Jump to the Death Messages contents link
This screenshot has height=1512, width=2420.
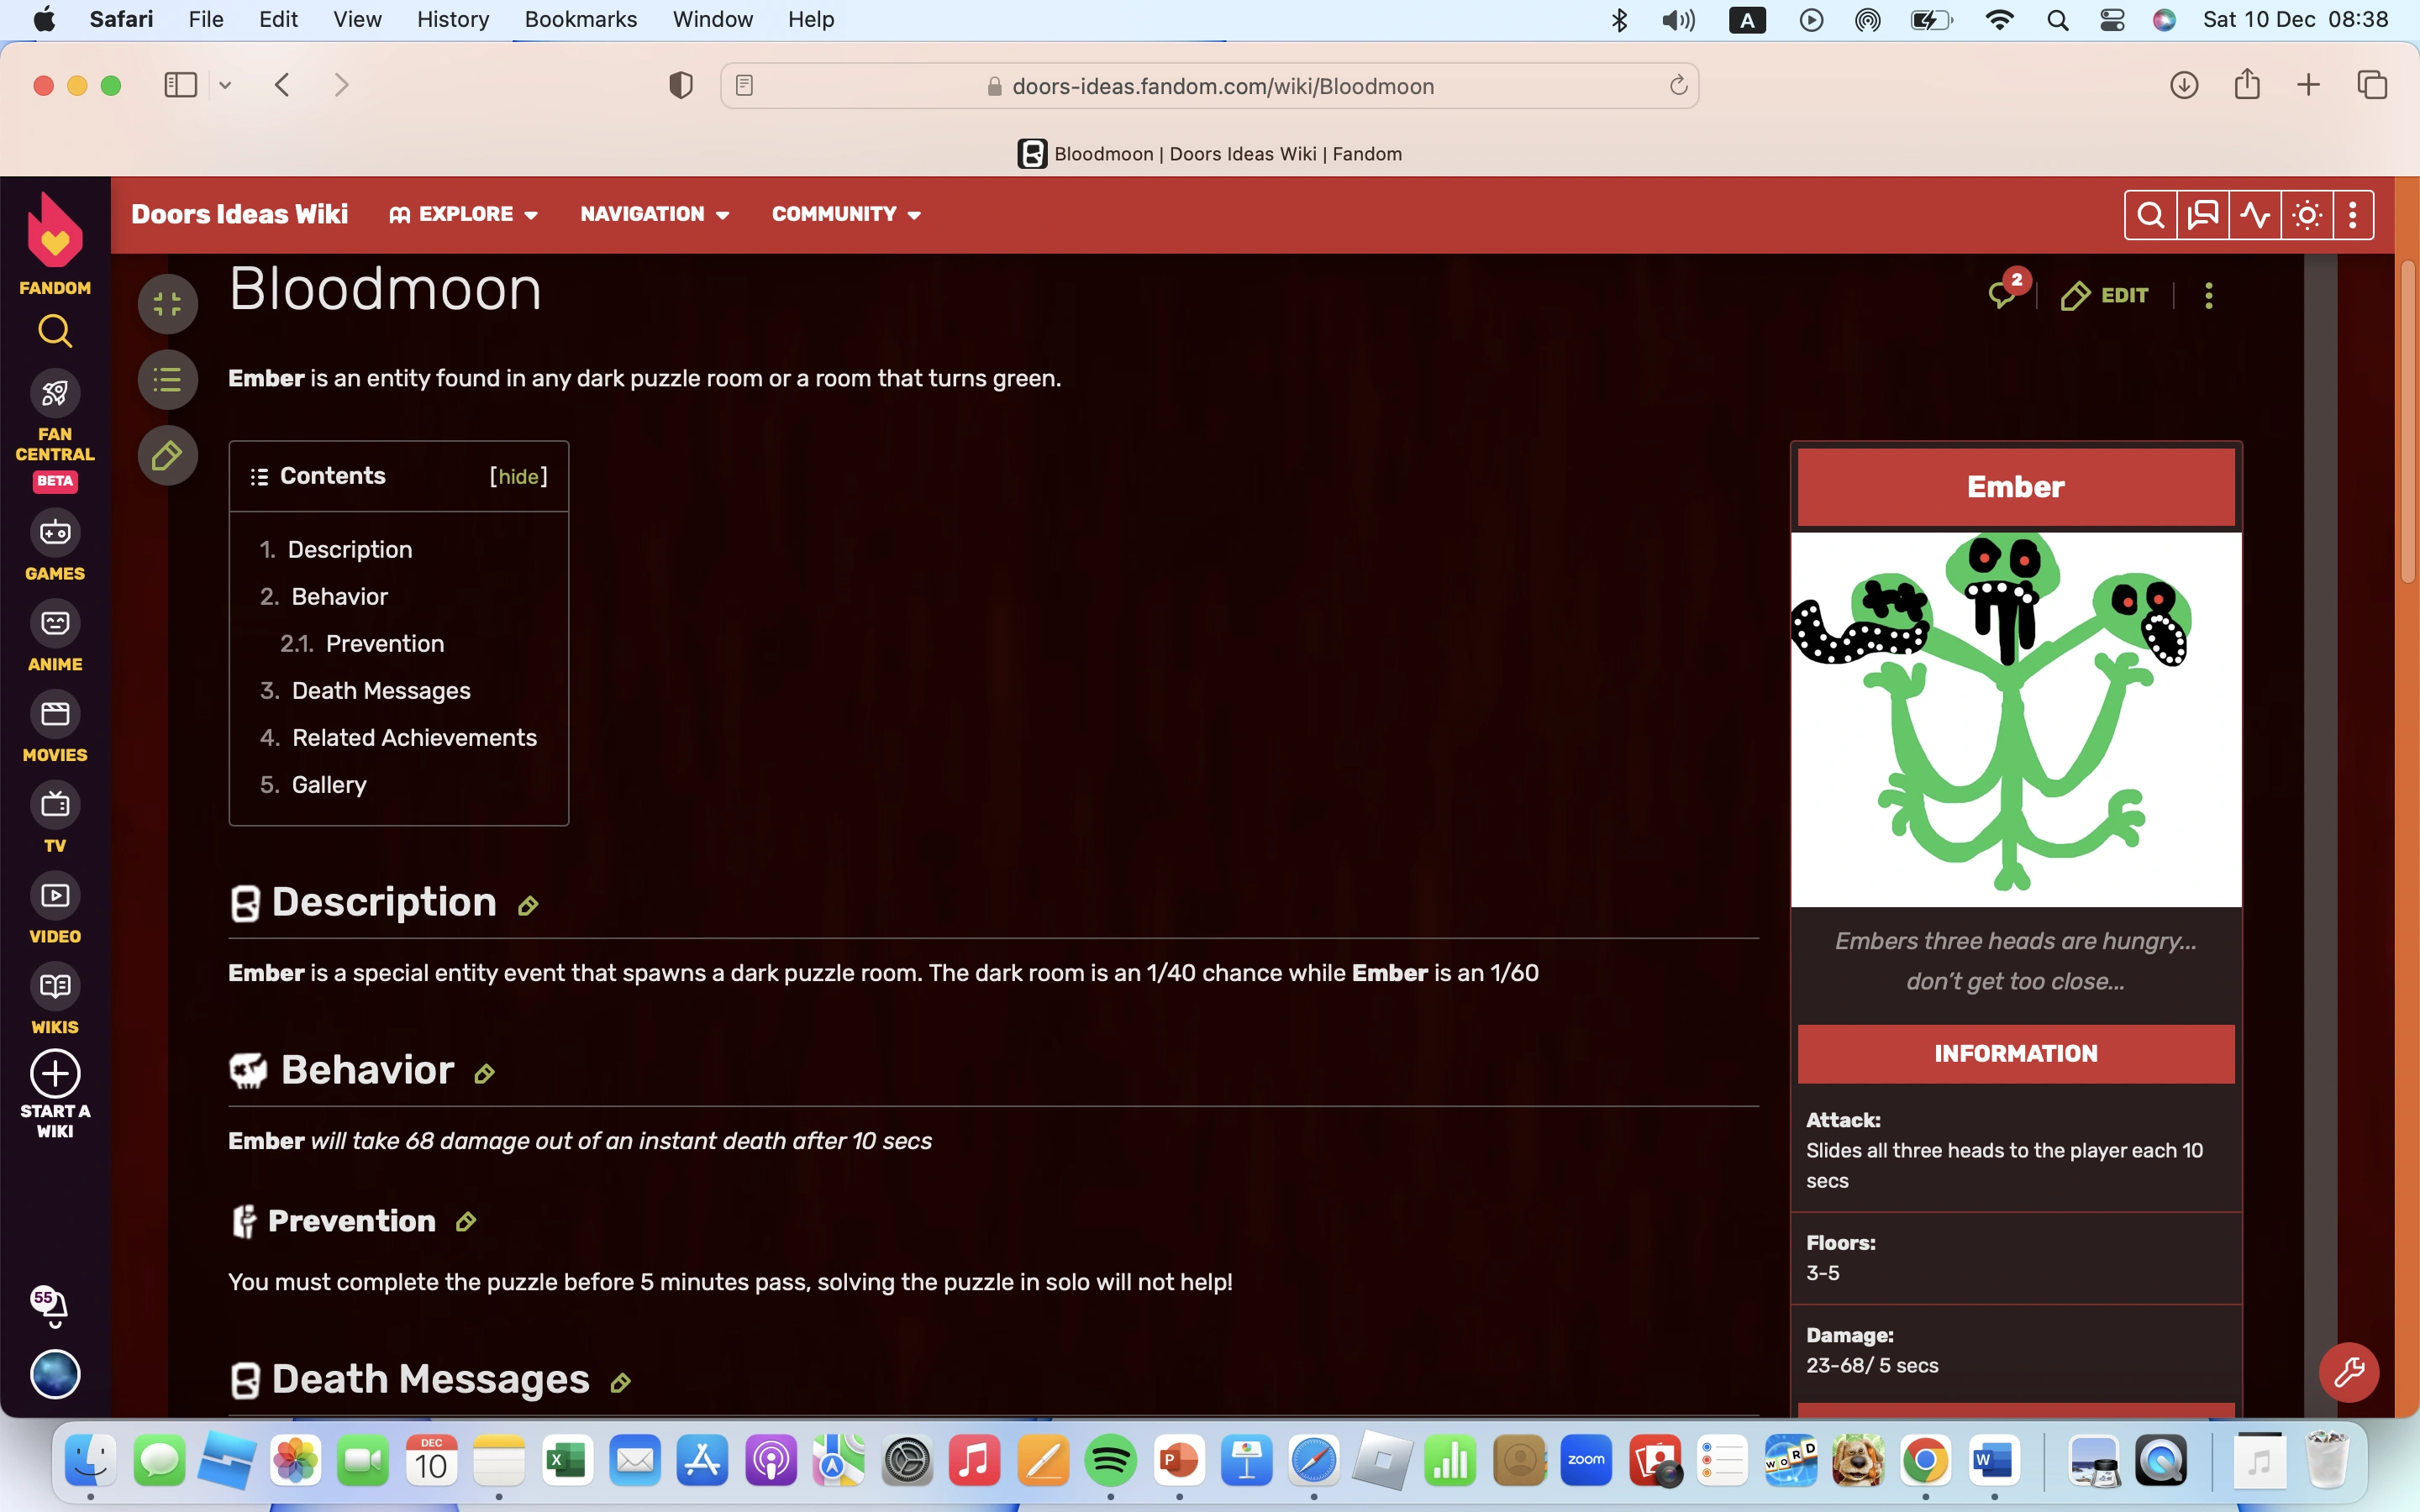click(x=380, y=691)
